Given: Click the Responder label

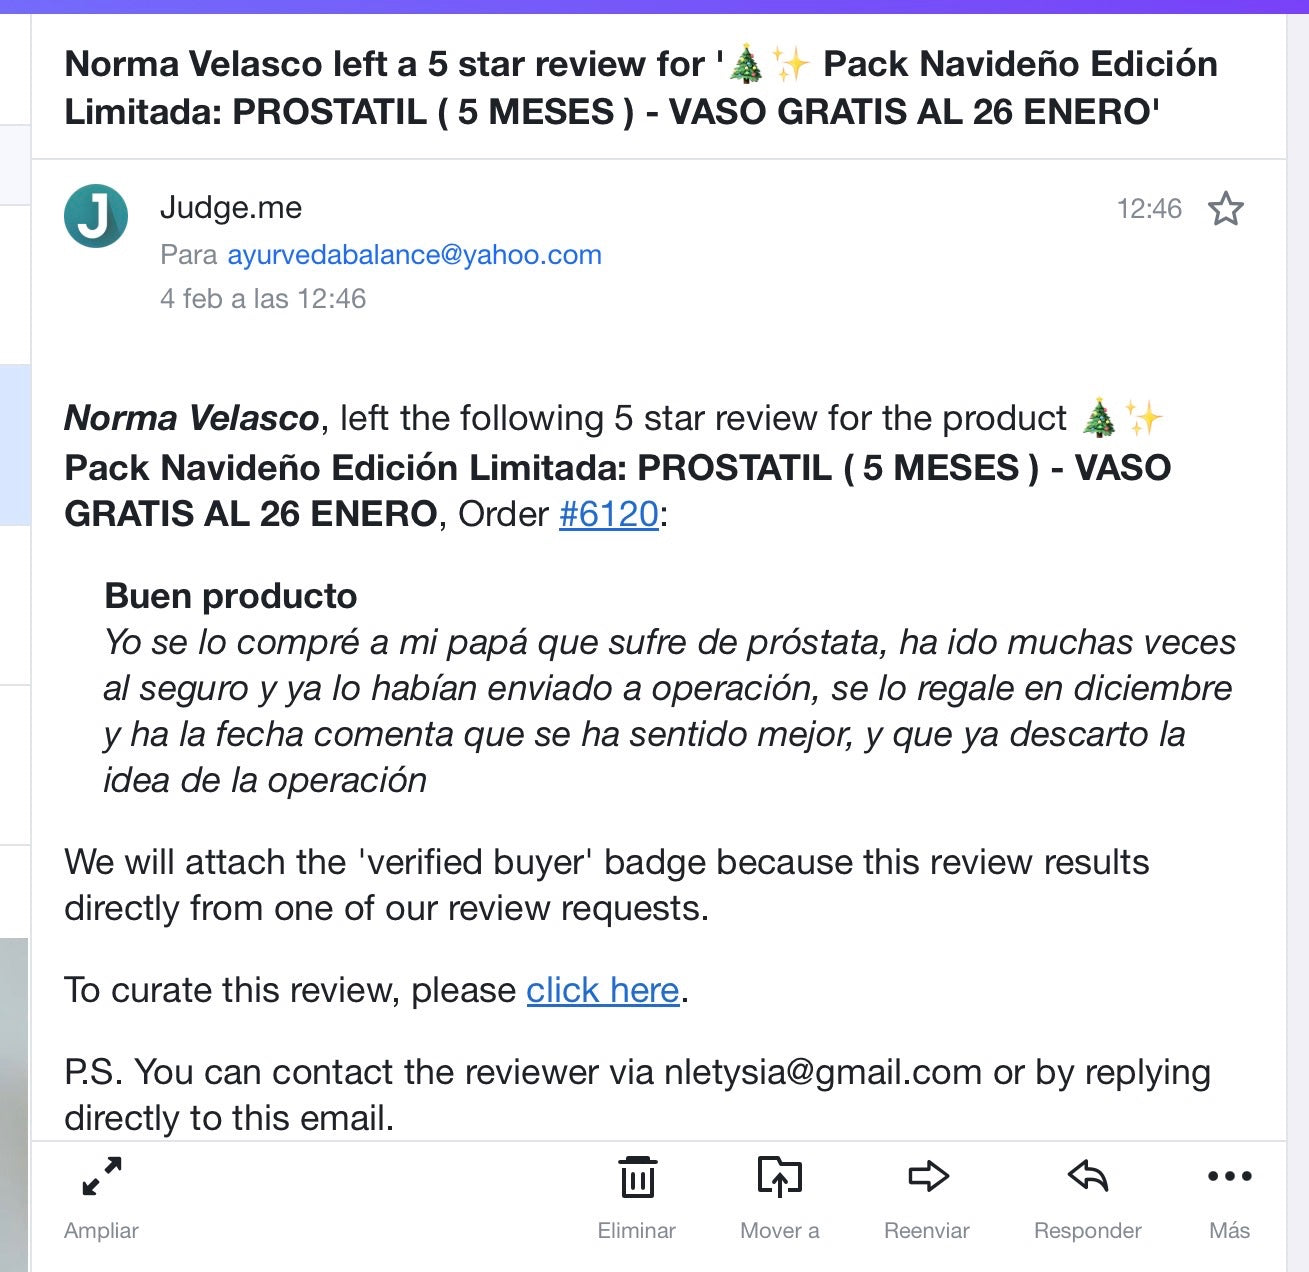Looking at the screenshot, I should pyautogui.click(x=1088, y=1231).
